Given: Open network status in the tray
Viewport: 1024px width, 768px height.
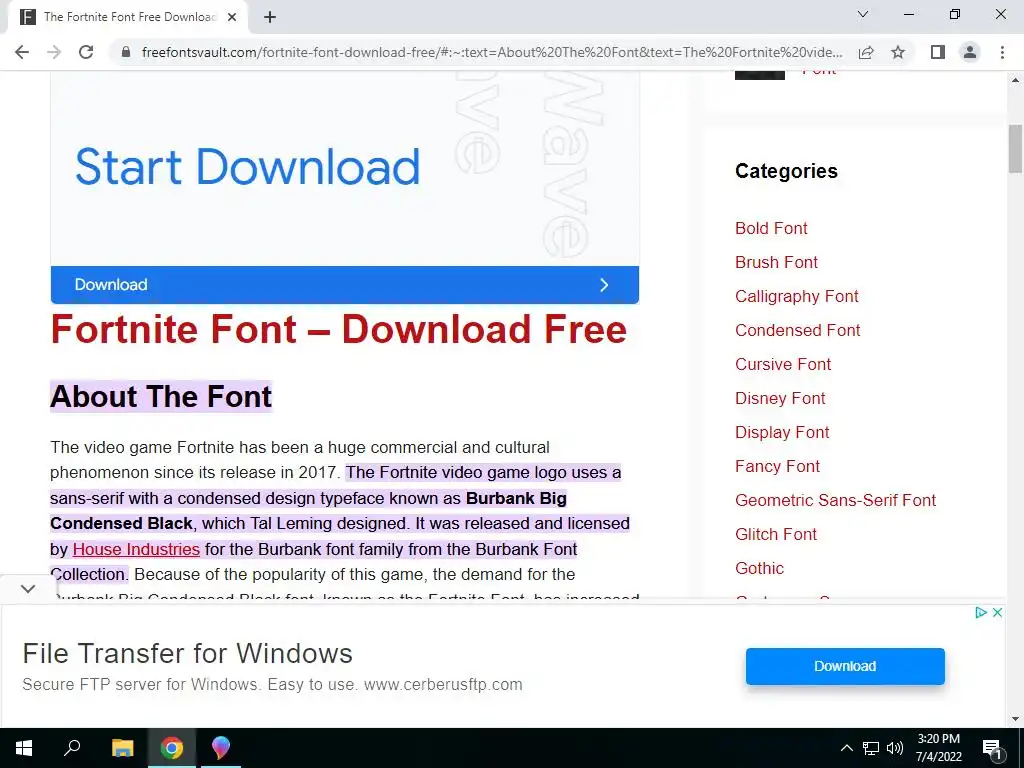Looking at the screenshot, I should pyautogui.click(x=871, y=748).
